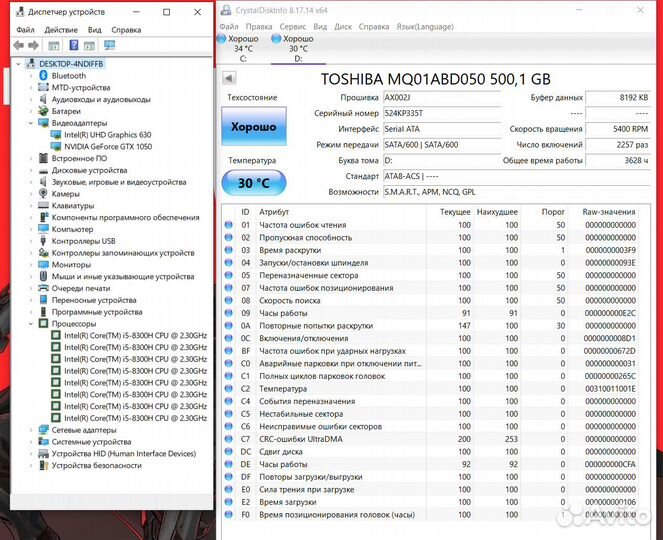The image size is (663, 540).
Task: Select the Нестабильные сектора attribute row
Action: 430,414
